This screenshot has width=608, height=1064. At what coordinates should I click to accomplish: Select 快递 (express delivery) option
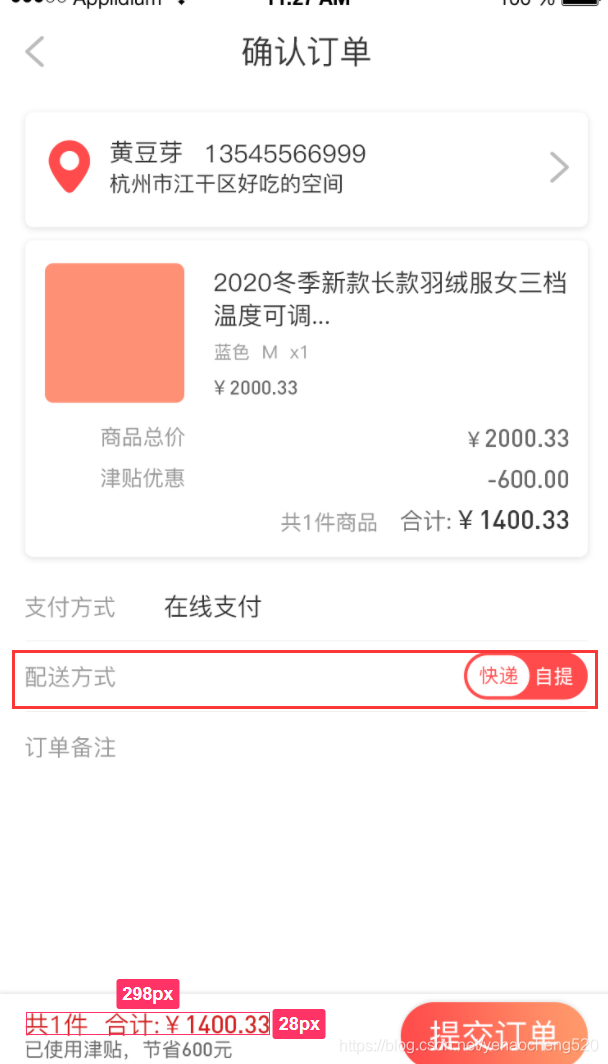coord(497,676)
